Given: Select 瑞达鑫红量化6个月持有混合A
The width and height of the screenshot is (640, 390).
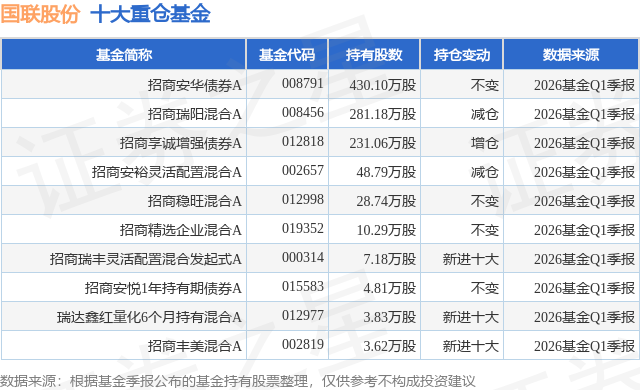Looking at the screenshot, I should tap(149, 317).
